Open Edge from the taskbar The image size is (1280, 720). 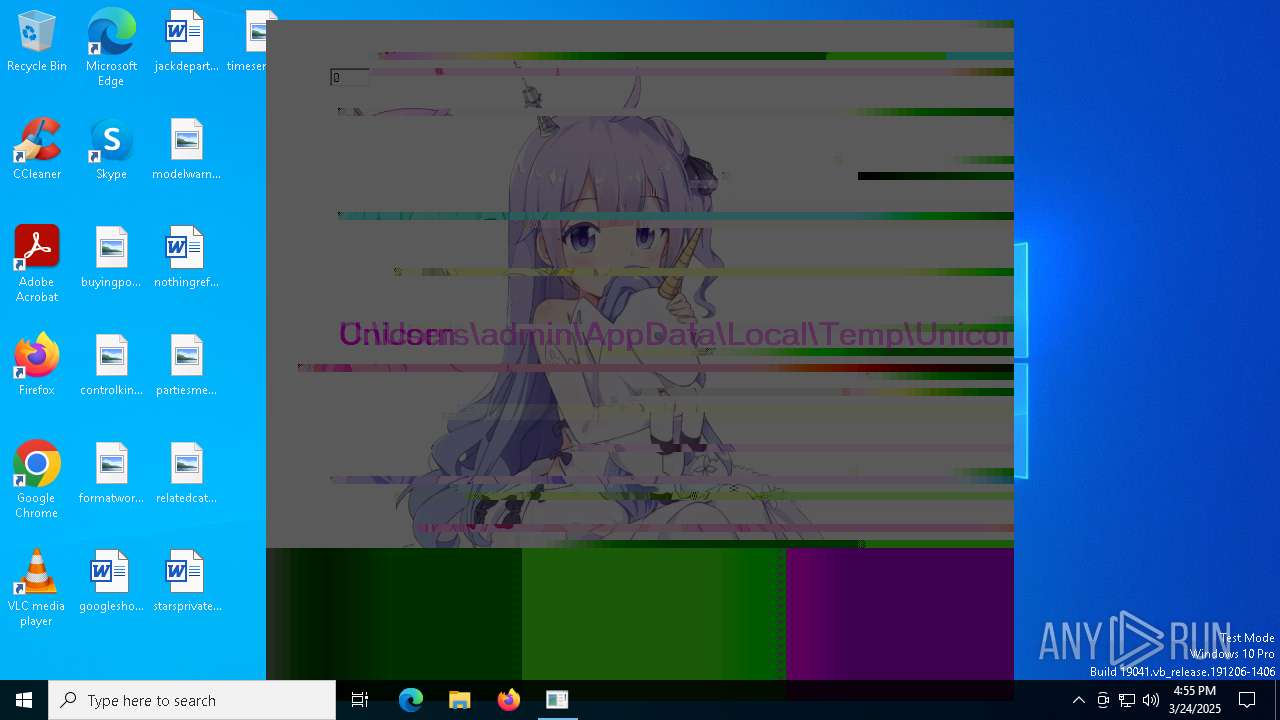coord(411,700)
